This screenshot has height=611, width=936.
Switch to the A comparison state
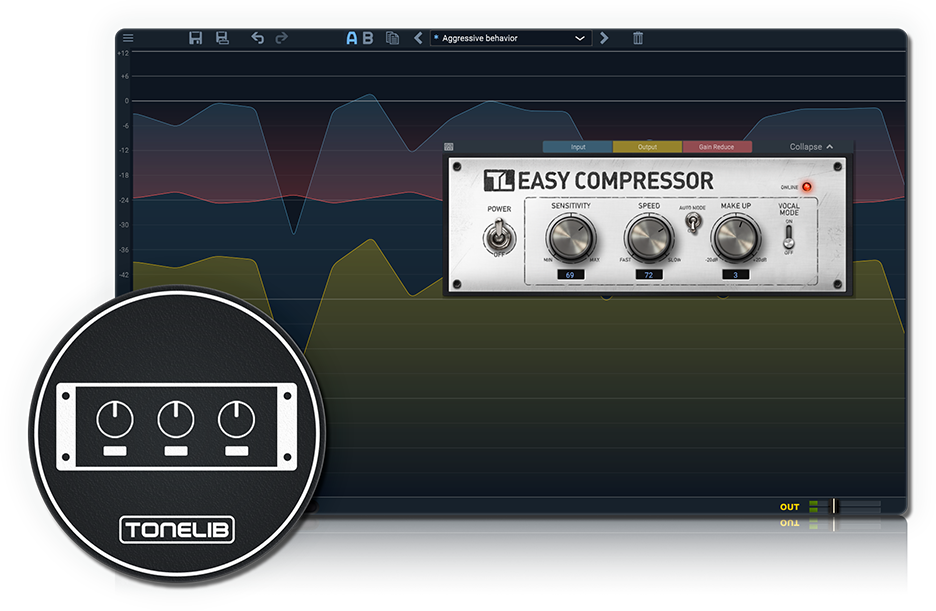coord(352,38)
